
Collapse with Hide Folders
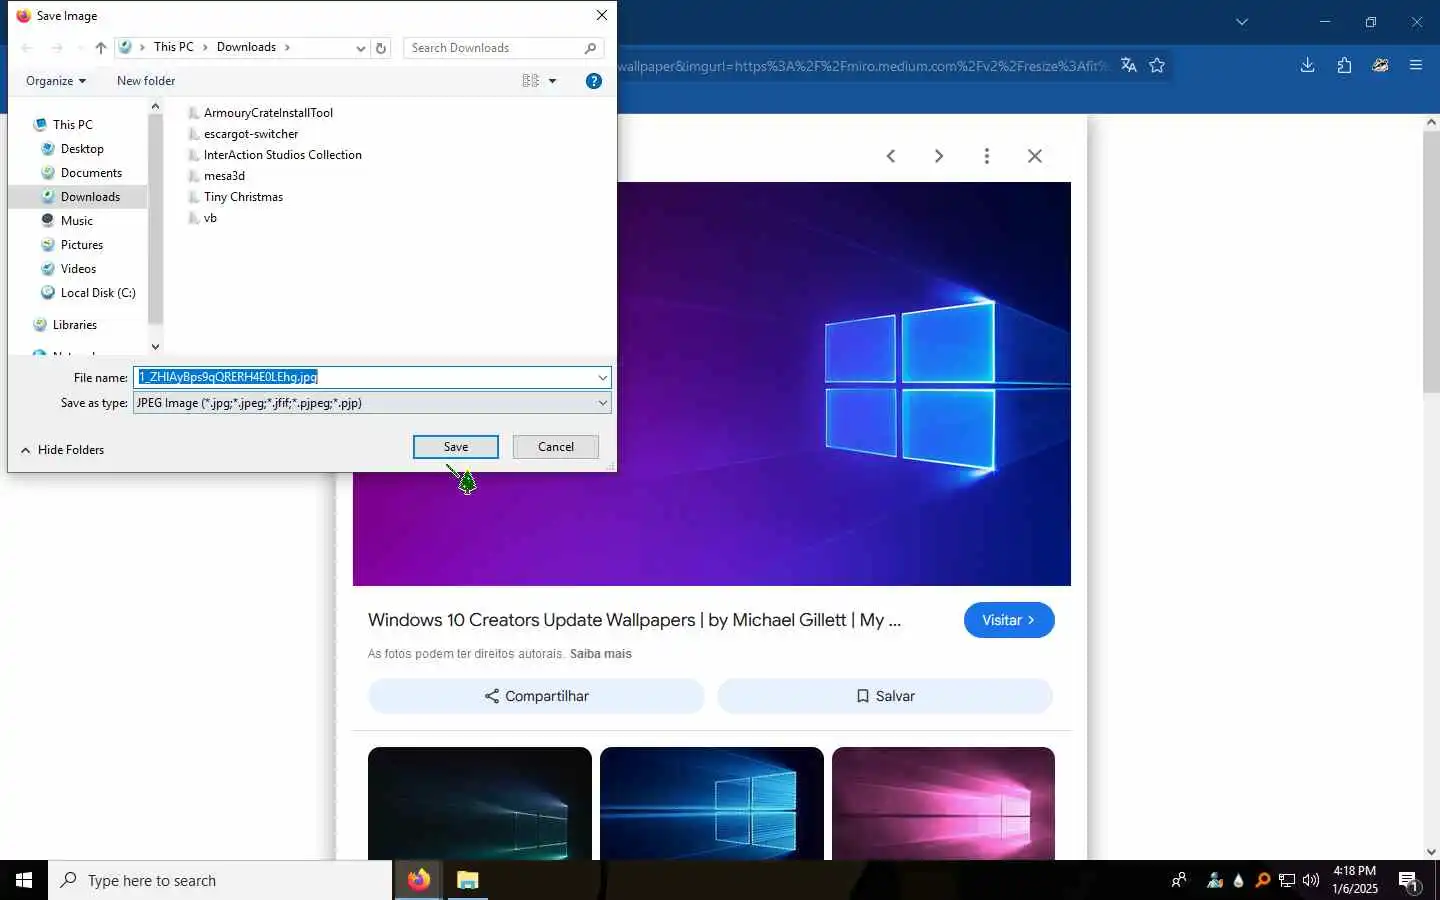[x=62, y=450]
